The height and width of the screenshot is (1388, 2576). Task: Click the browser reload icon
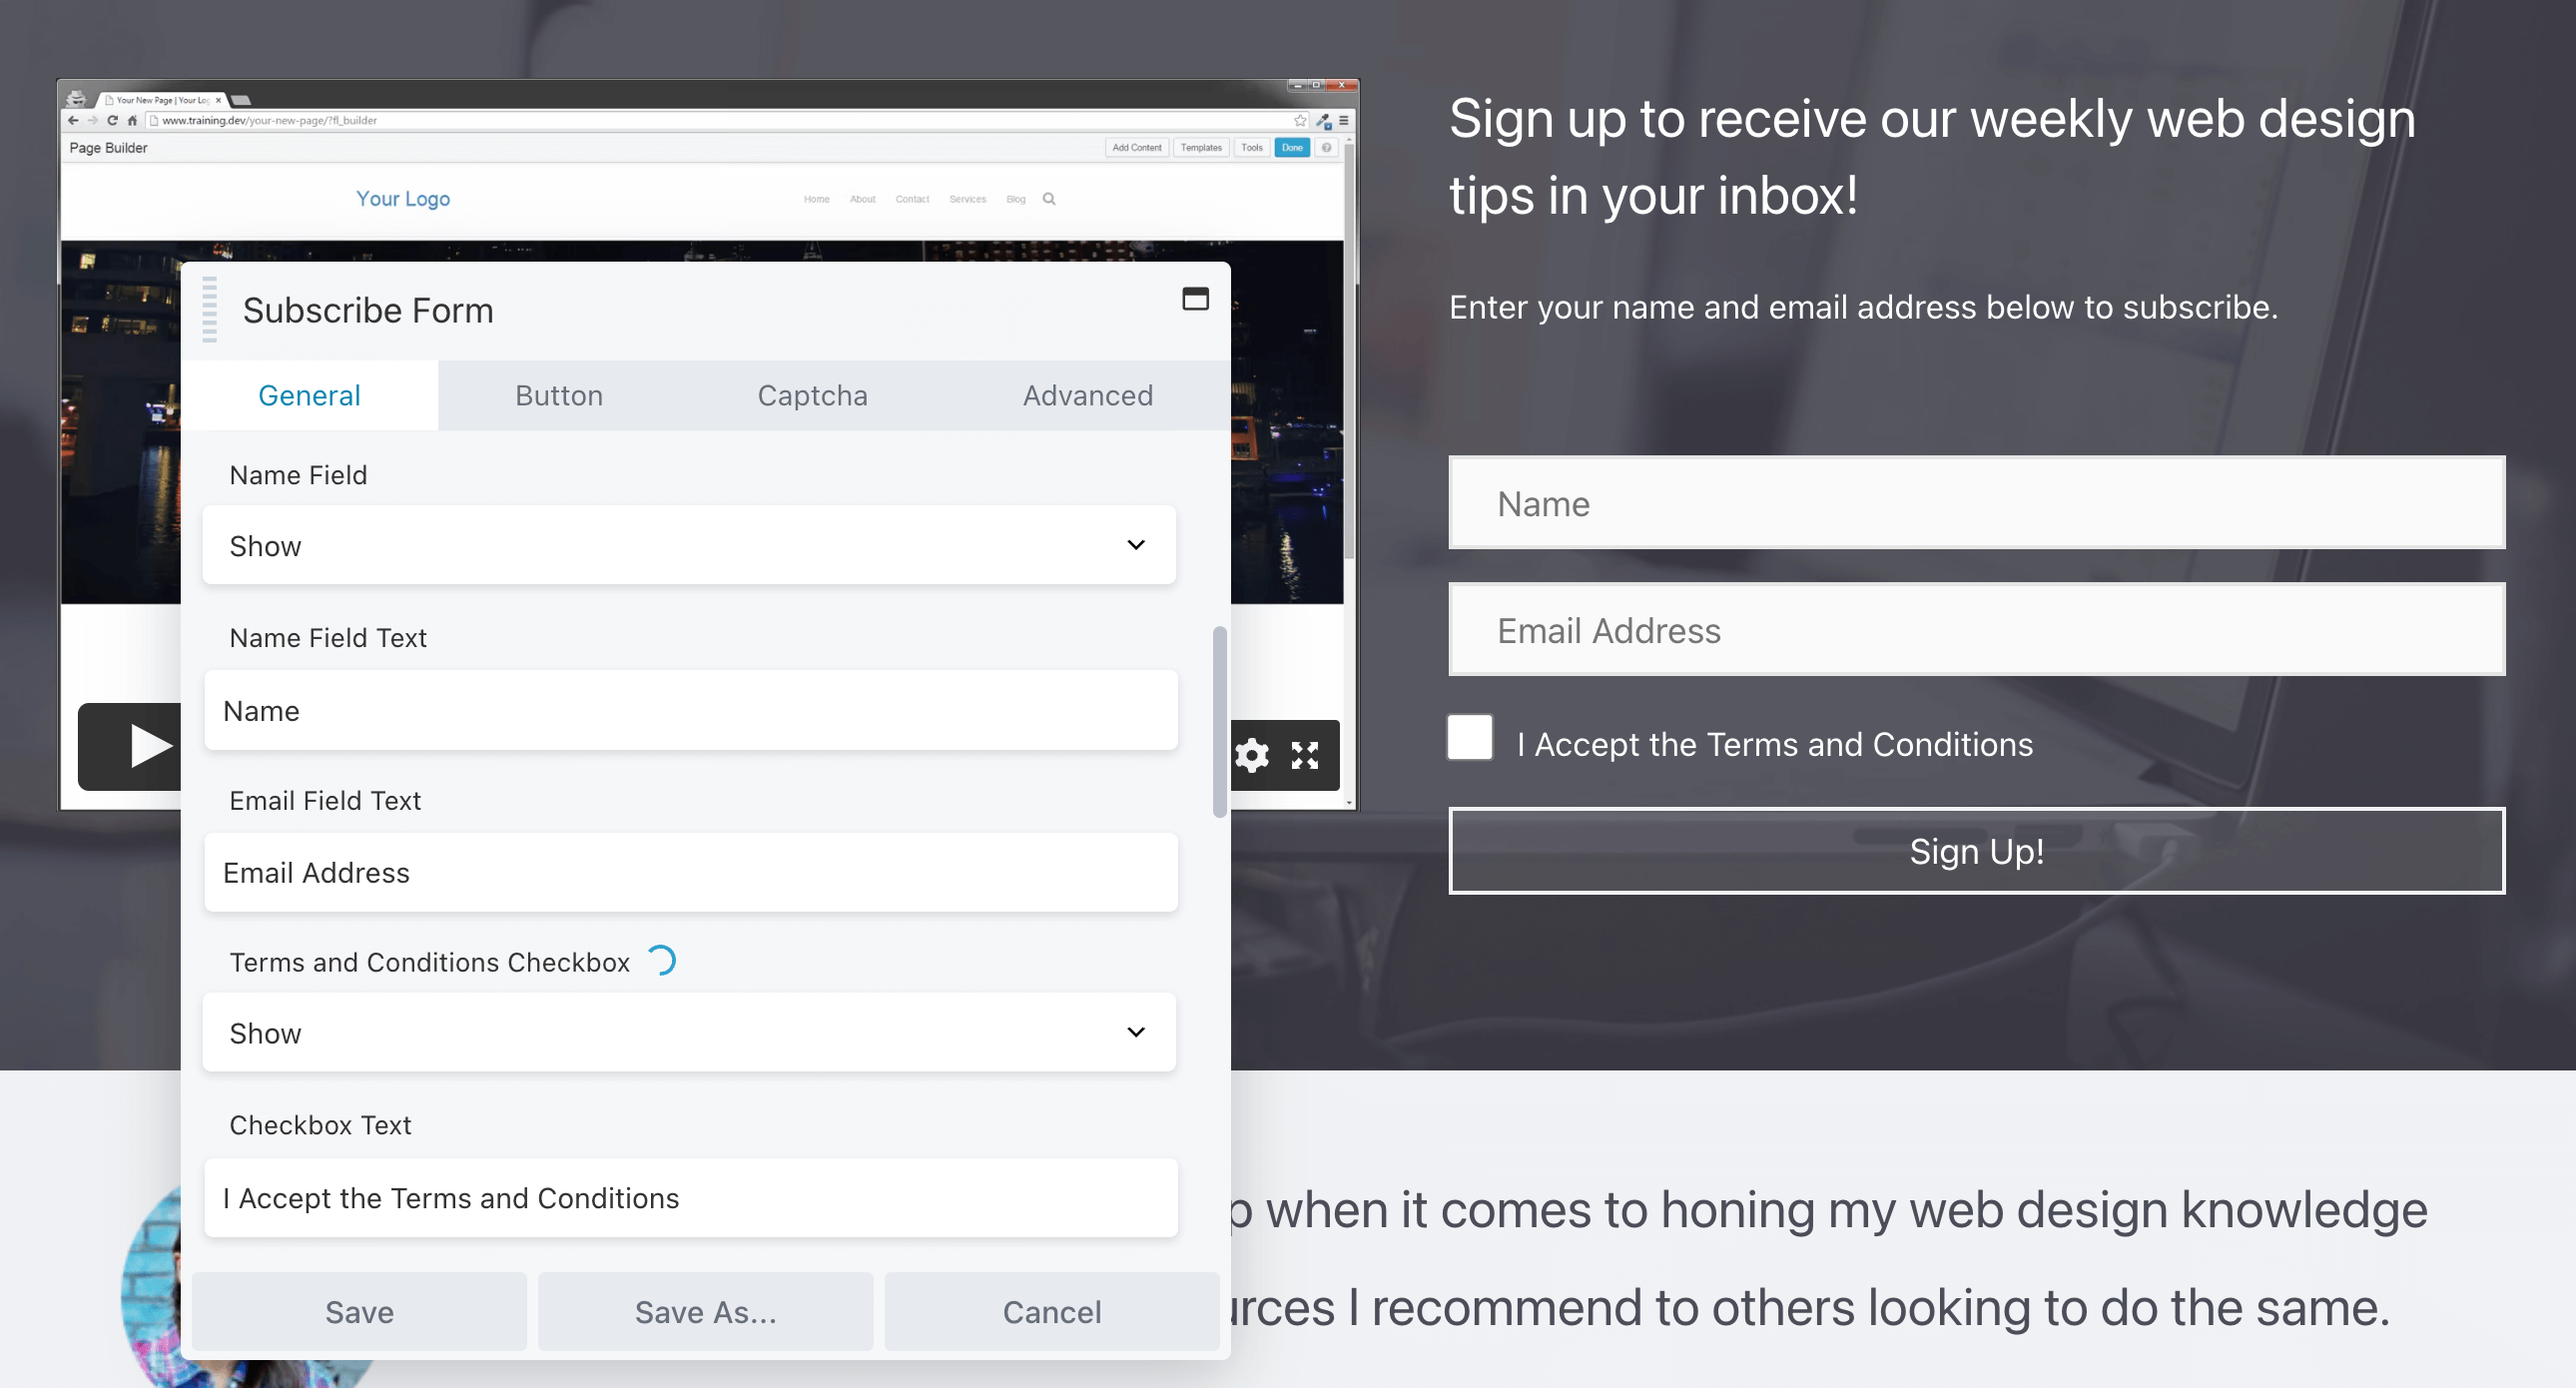point(112,121)
